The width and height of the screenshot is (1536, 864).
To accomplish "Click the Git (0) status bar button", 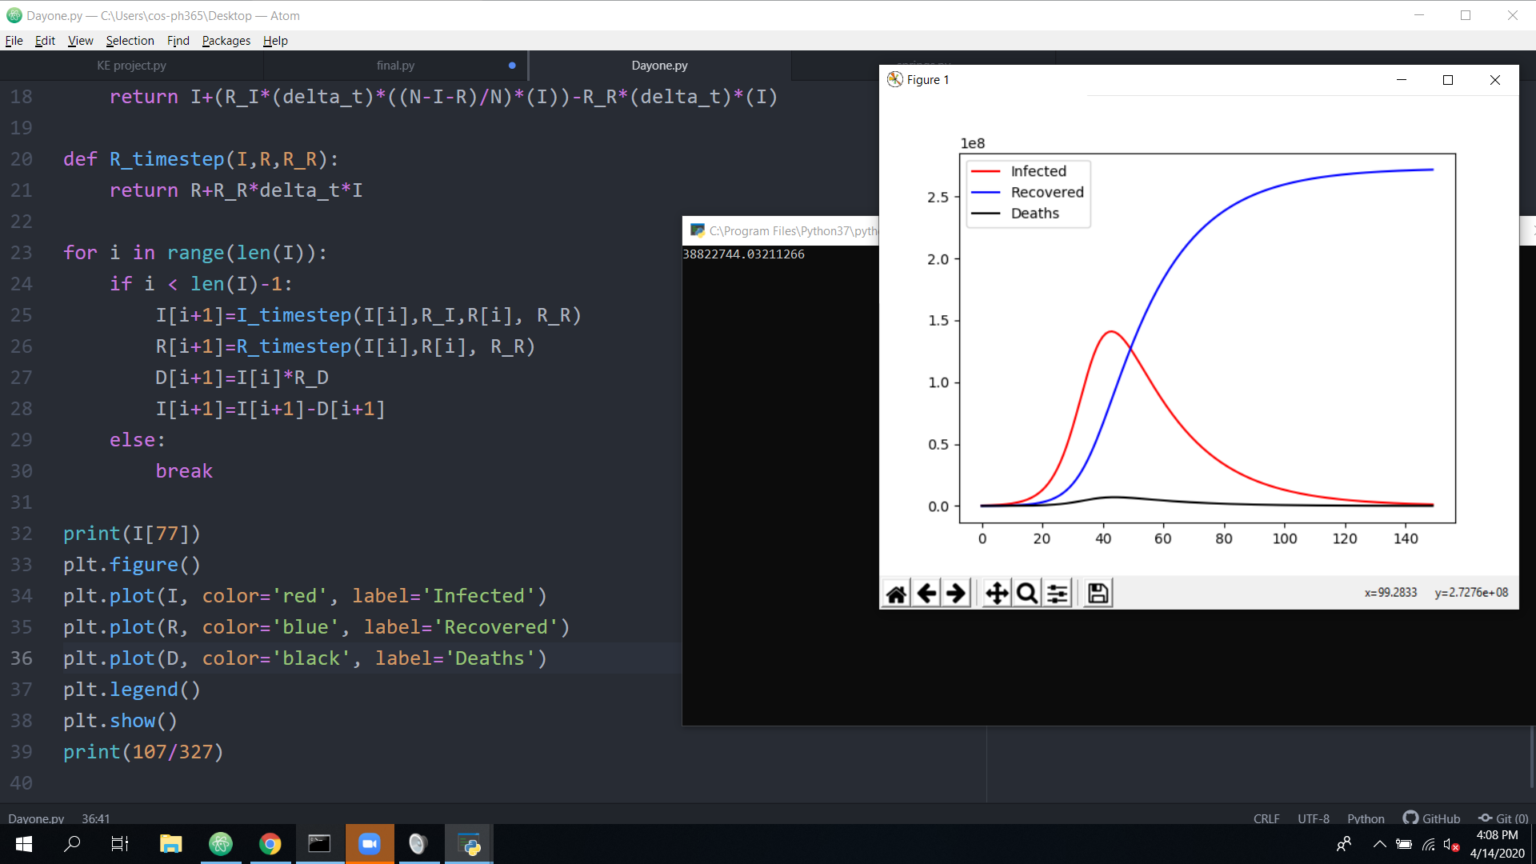I will (x=1503, y=818).
